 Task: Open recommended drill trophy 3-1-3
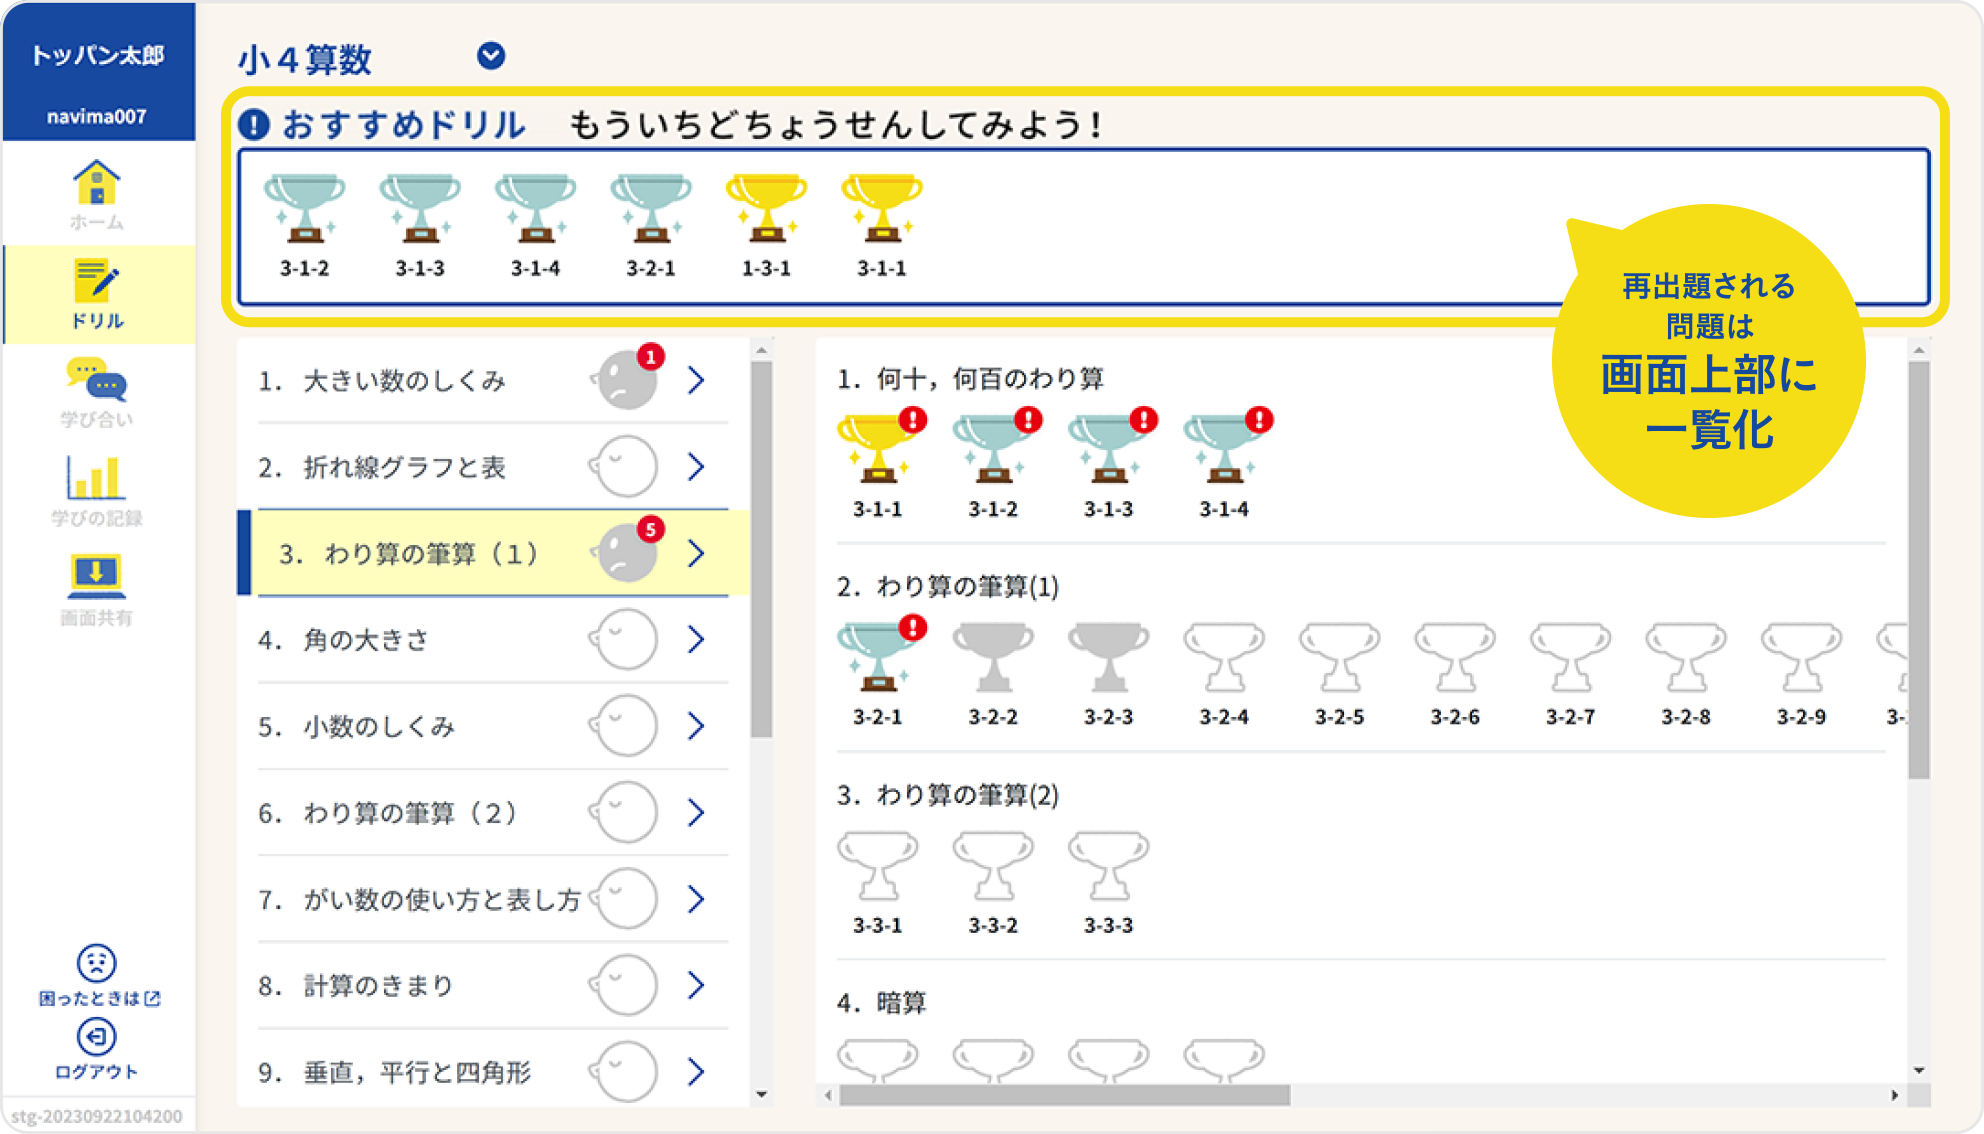point(420,208)
